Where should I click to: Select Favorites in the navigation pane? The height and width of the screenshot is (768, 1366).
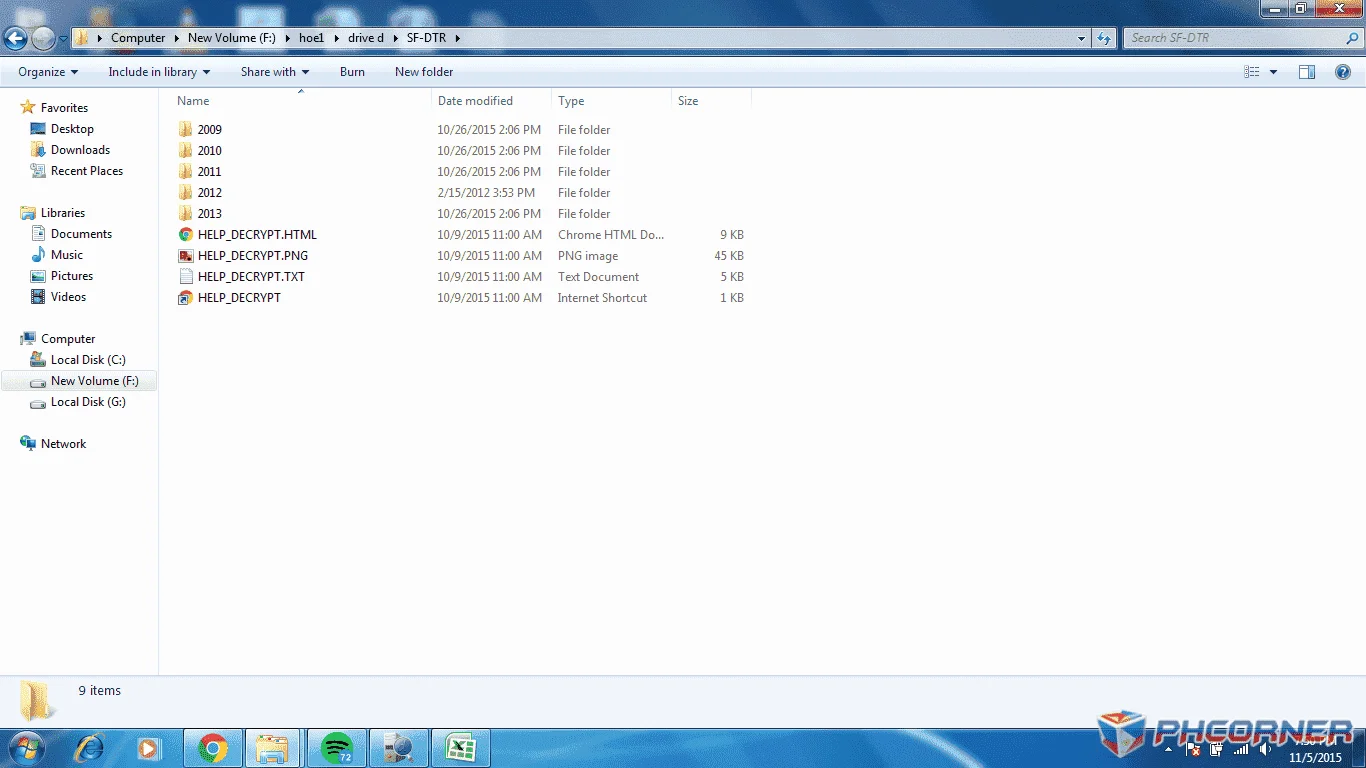[64, 108]
